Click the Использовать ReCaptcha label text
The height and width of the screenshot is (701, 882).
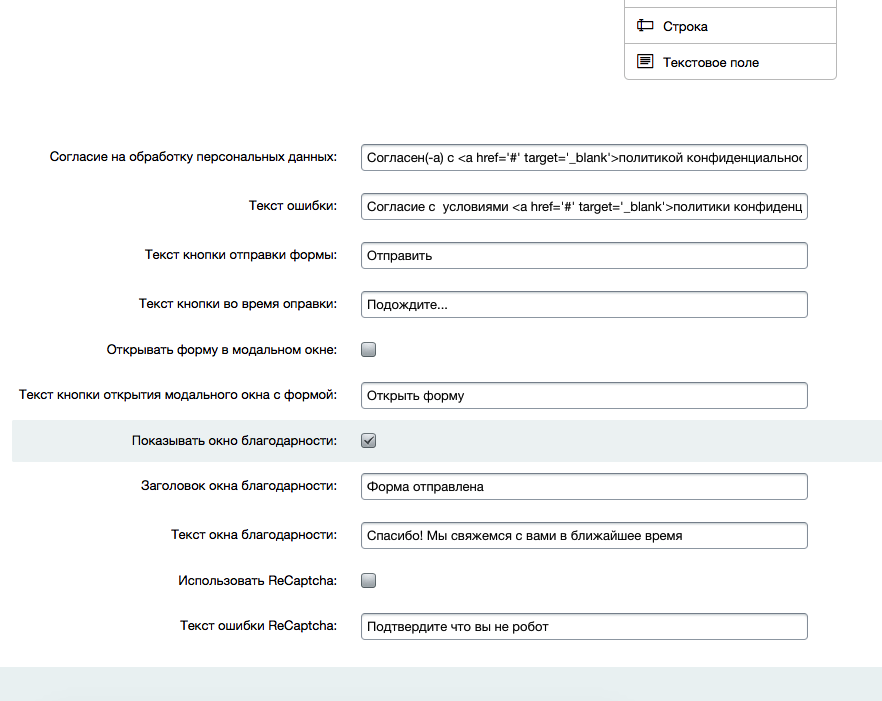click(257, 580)
